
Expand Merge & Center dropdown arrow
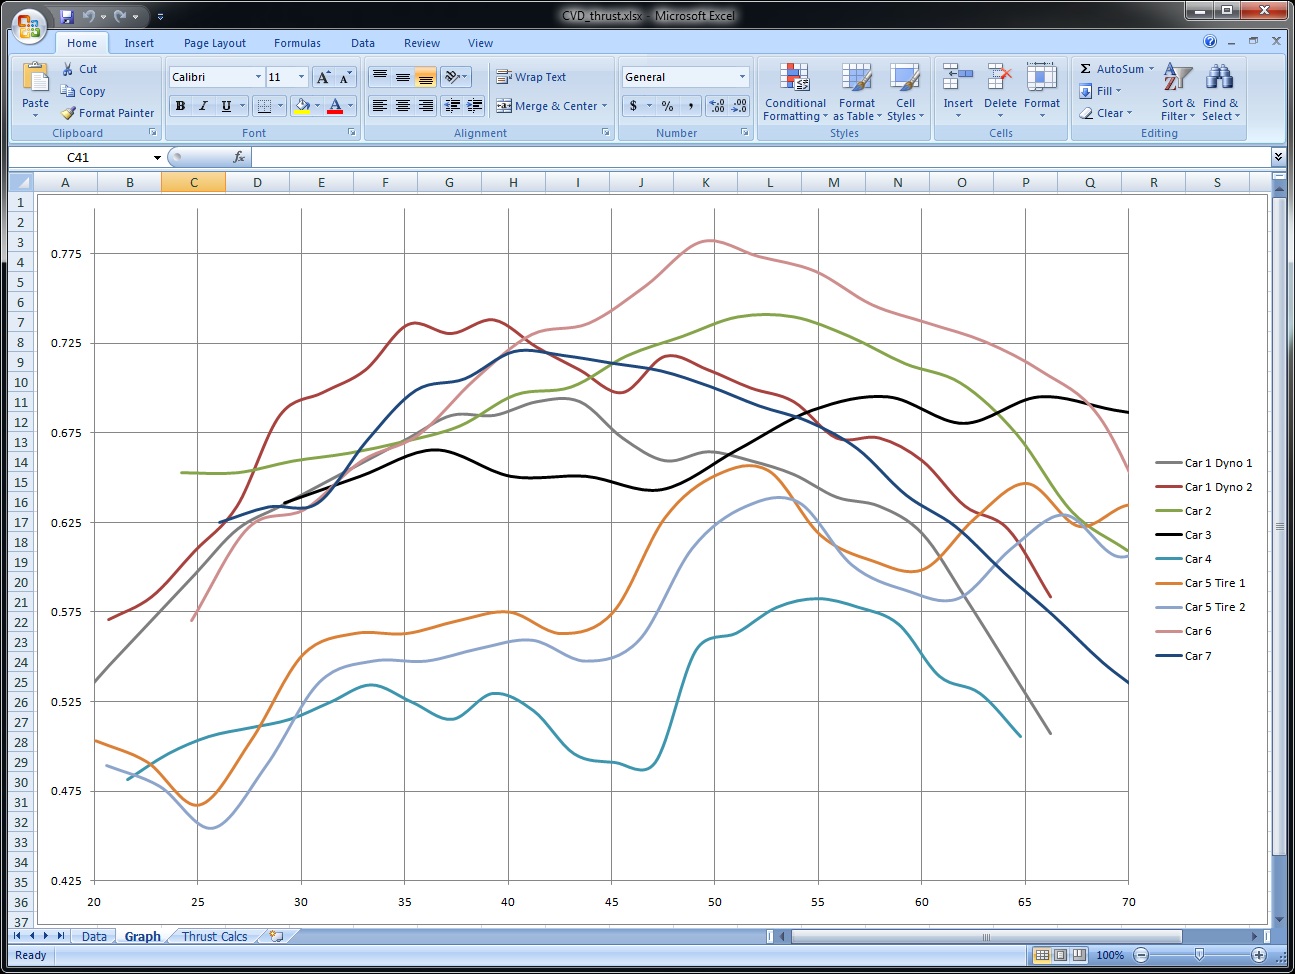pyautogui.click(x=605, y=106)
